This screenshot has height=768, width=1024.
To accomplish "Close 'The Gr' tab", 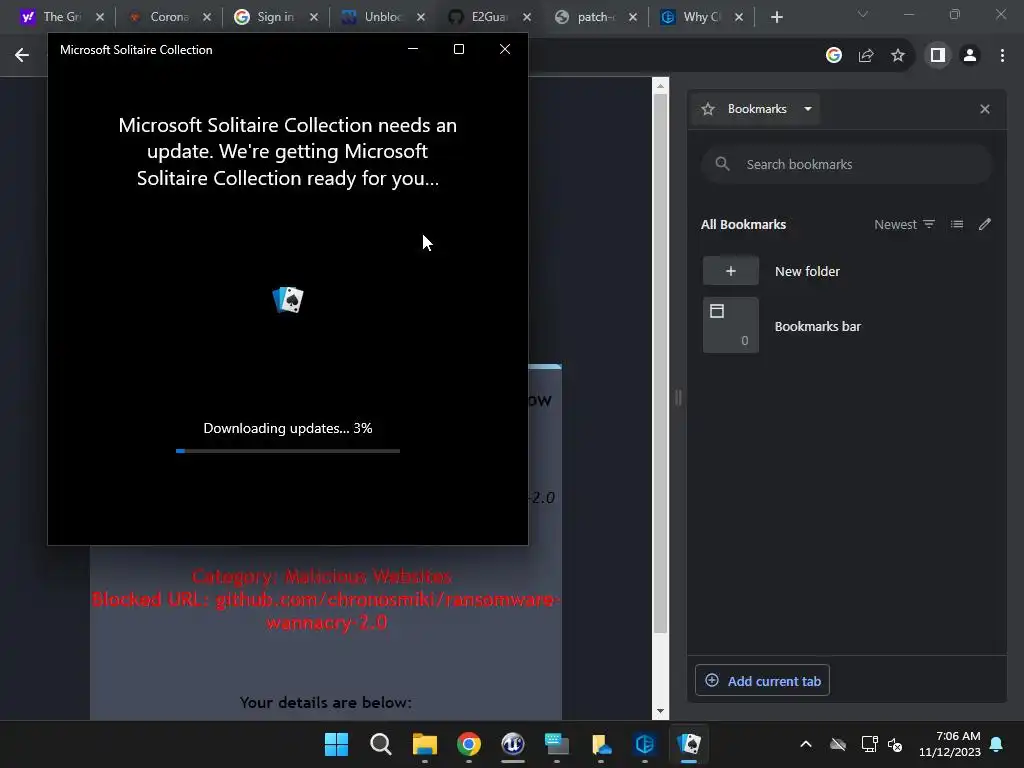I will point(100,17).
